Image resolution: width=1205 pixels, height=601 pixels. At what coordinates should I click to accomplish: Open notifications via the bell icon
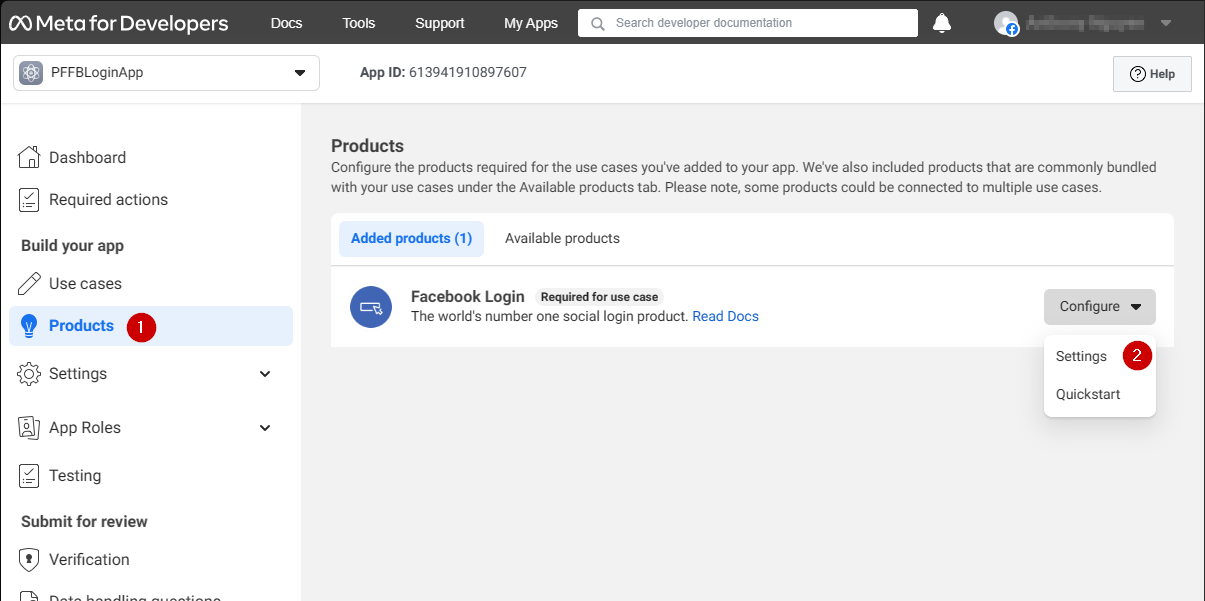[941, 22]
